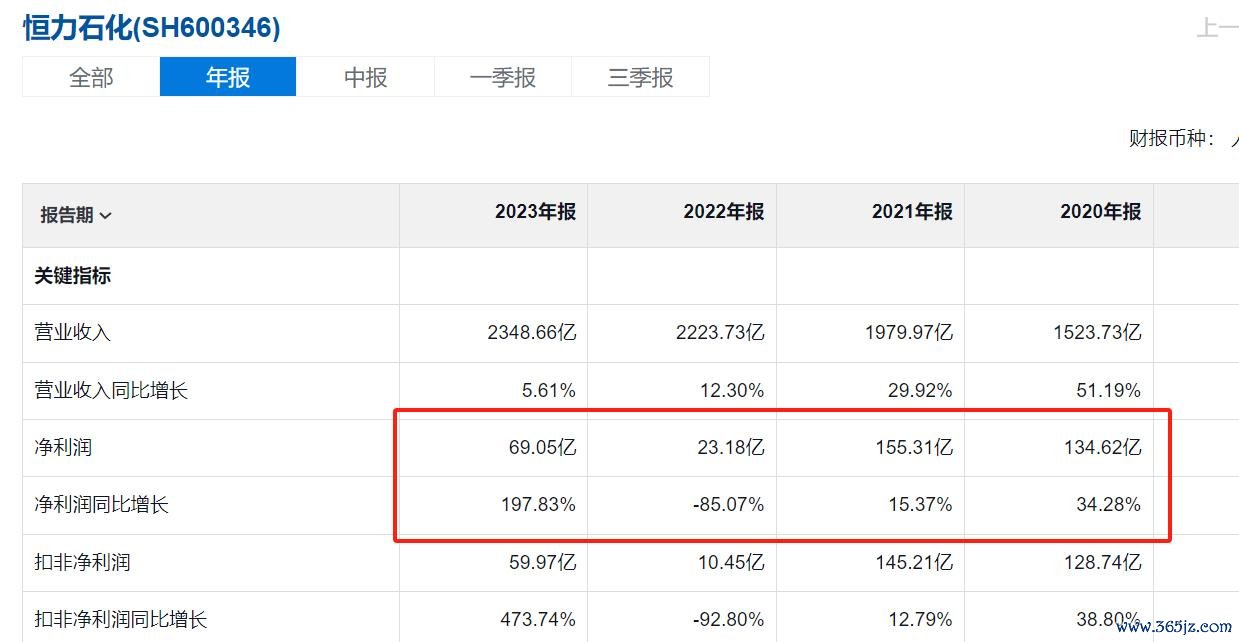This screenshot has width=1239, height=642.
Task: Click the -92.80% value
Action: [729, 620]
